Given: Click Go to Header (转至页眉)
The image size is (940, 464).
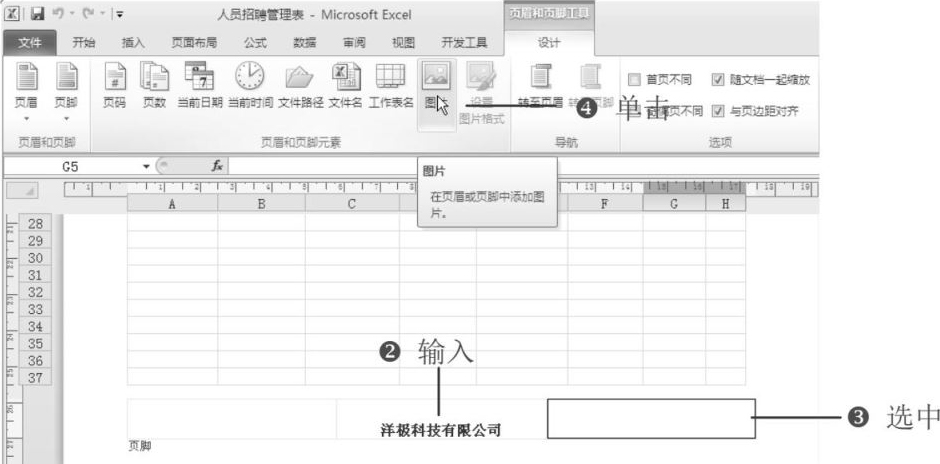Looking at the screenshot, I should click(x=540, y=86).
